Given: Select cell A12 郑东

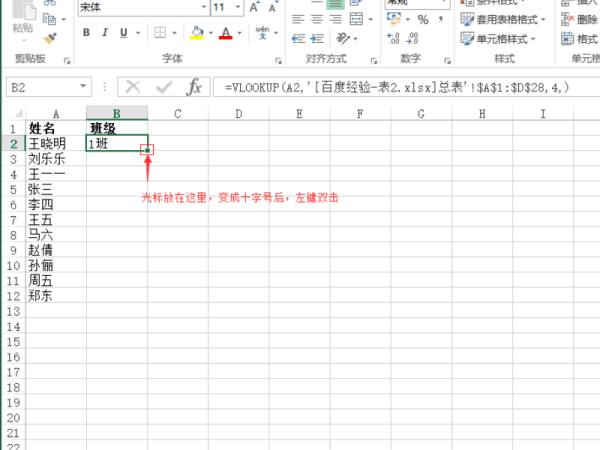Looking at the screenshot, I should (x=56, y=295).
